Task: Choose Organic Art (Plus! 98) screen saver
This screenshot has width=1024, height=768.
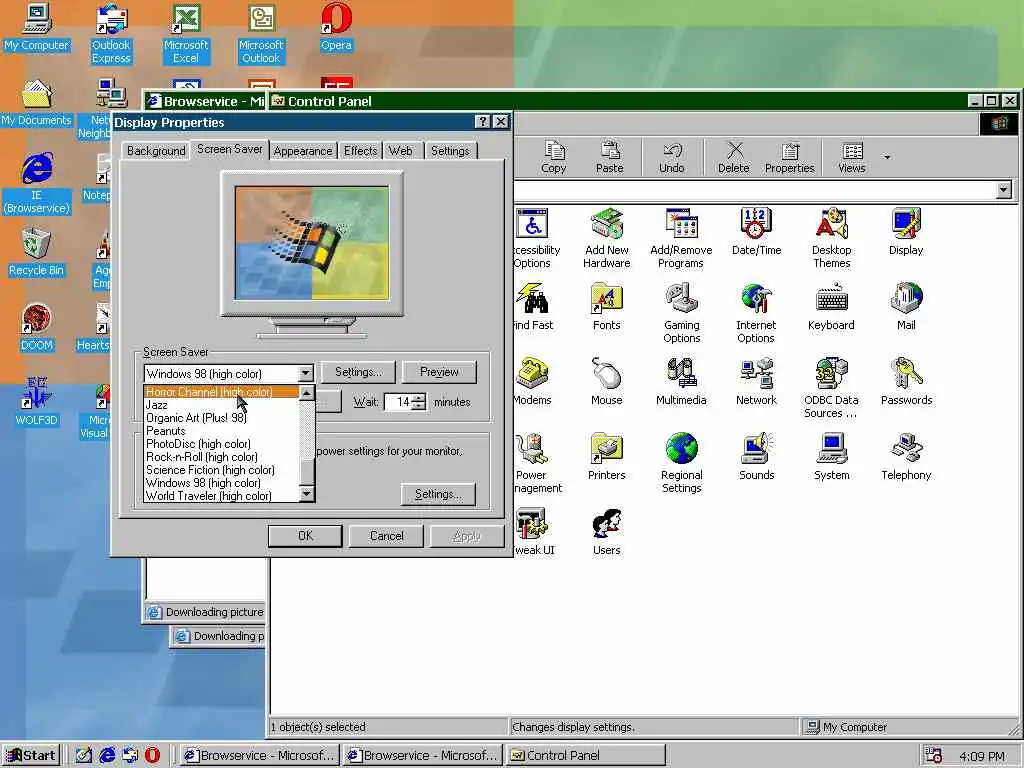Action: (x=221, y=418)
